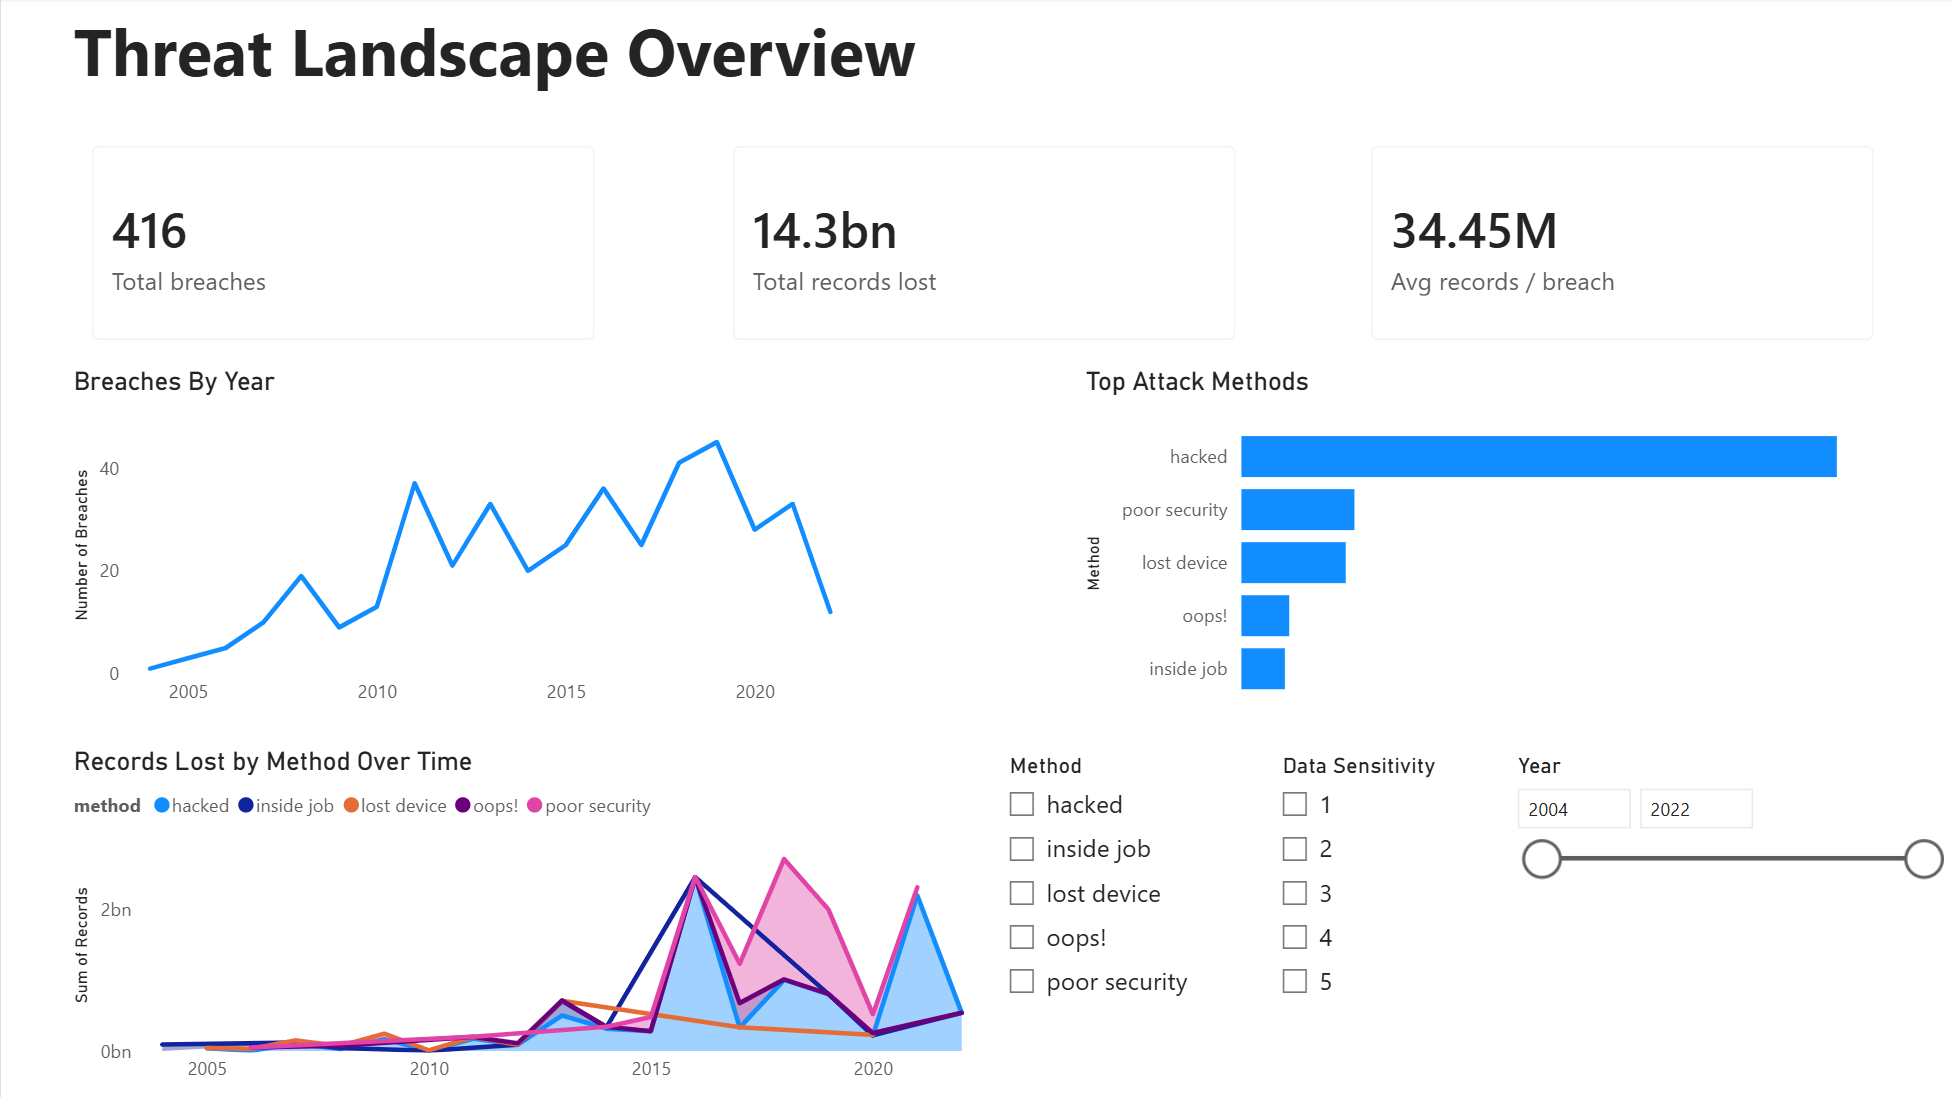Click the lost device legend marker

[x=351, y=805]
